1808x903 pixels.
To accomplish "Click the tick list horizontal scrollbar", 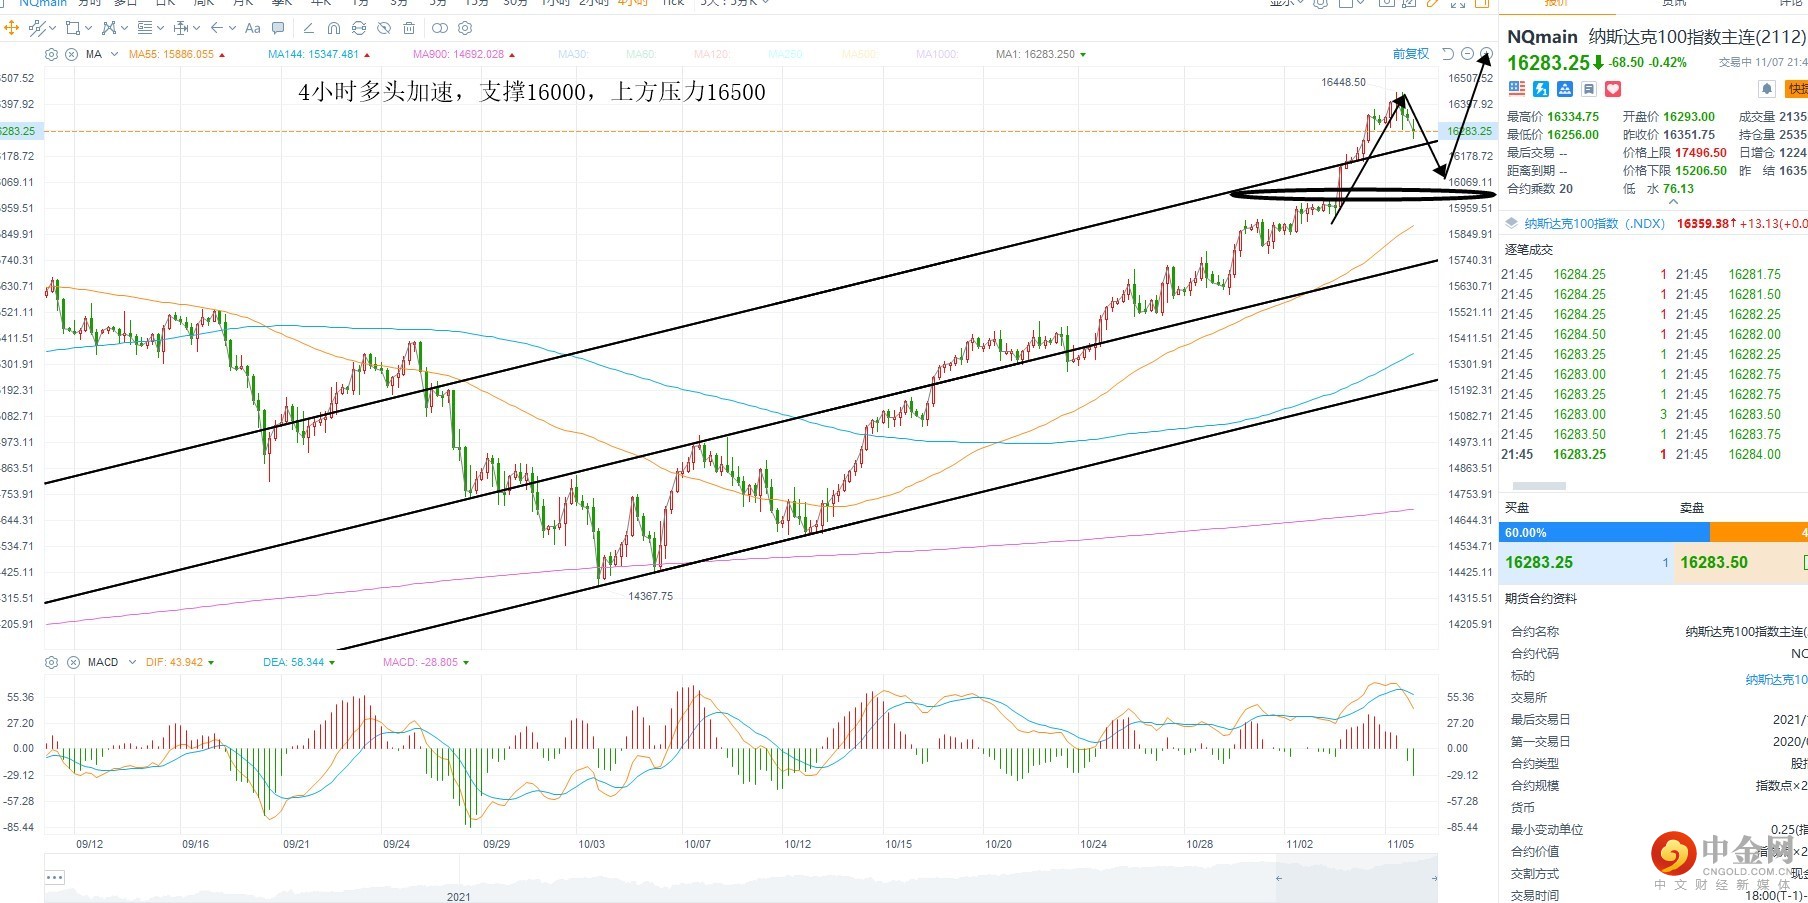I will [1540, 486].
